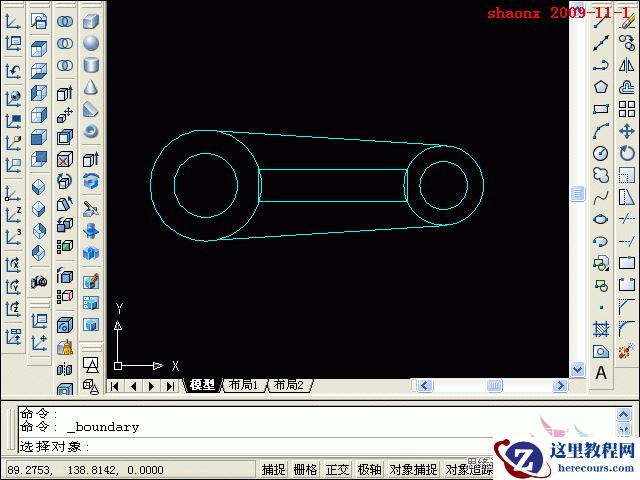Go to the next layout tab
640x480 pixels.
(152, 386)
